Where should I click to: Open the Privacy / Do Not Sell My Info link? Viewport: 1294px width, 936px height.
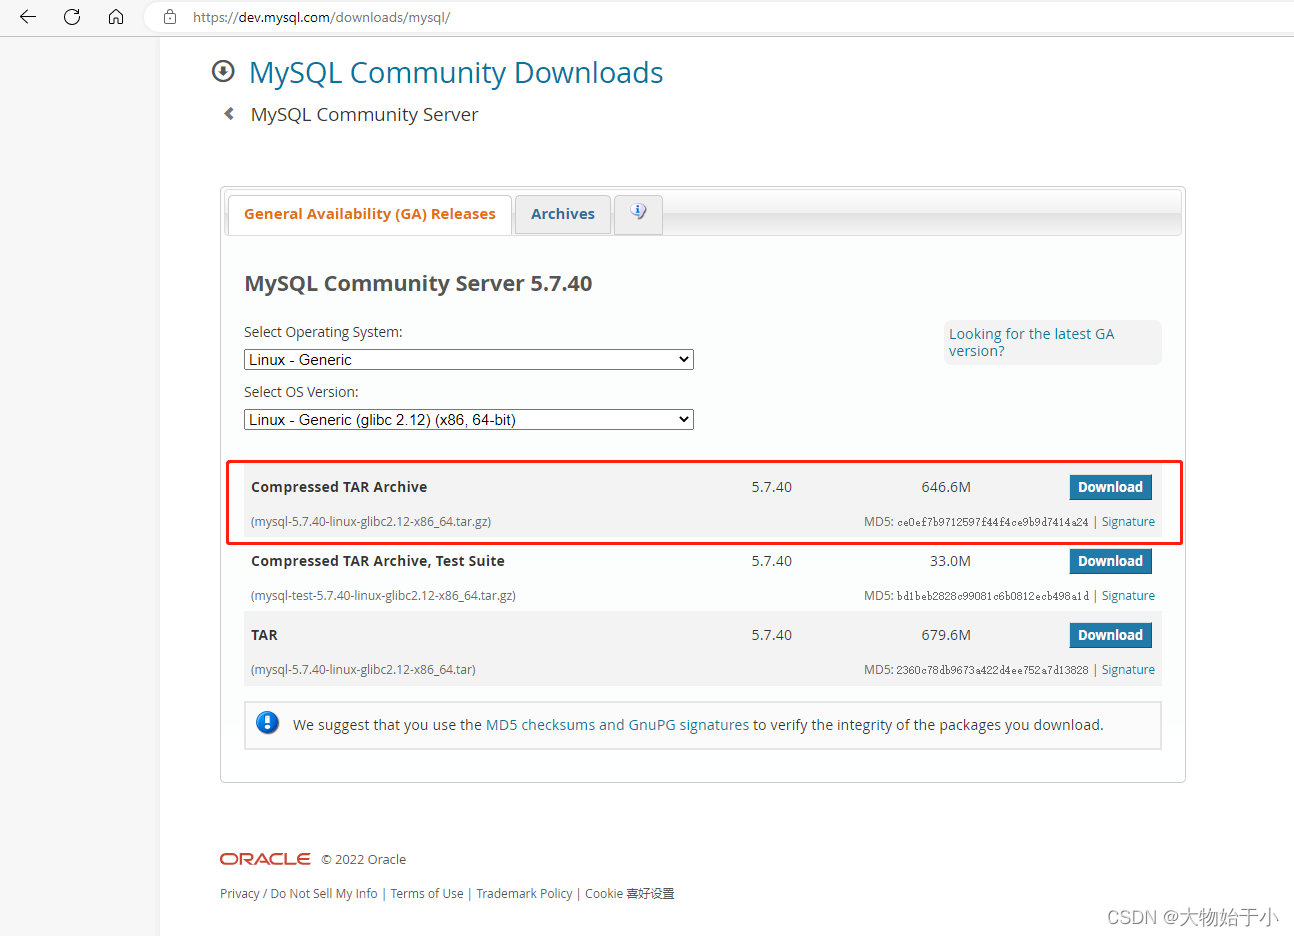(x=299, y=894)
